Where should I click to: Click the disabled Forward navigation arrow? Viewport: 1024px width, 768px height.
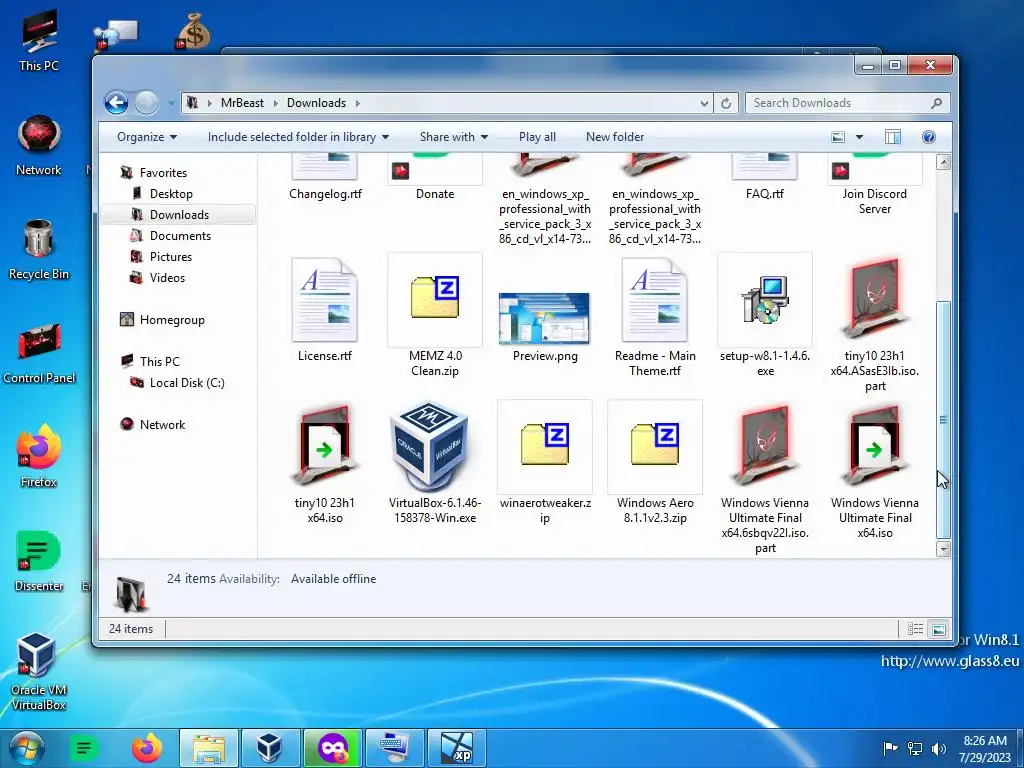146,103
